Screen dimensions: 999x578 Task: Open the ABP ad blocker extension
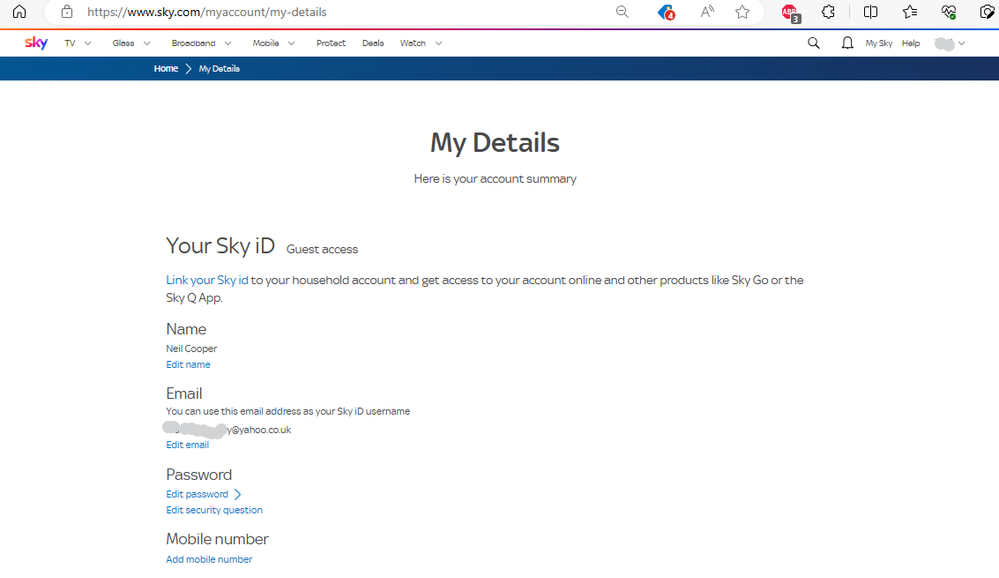(791, 13)
